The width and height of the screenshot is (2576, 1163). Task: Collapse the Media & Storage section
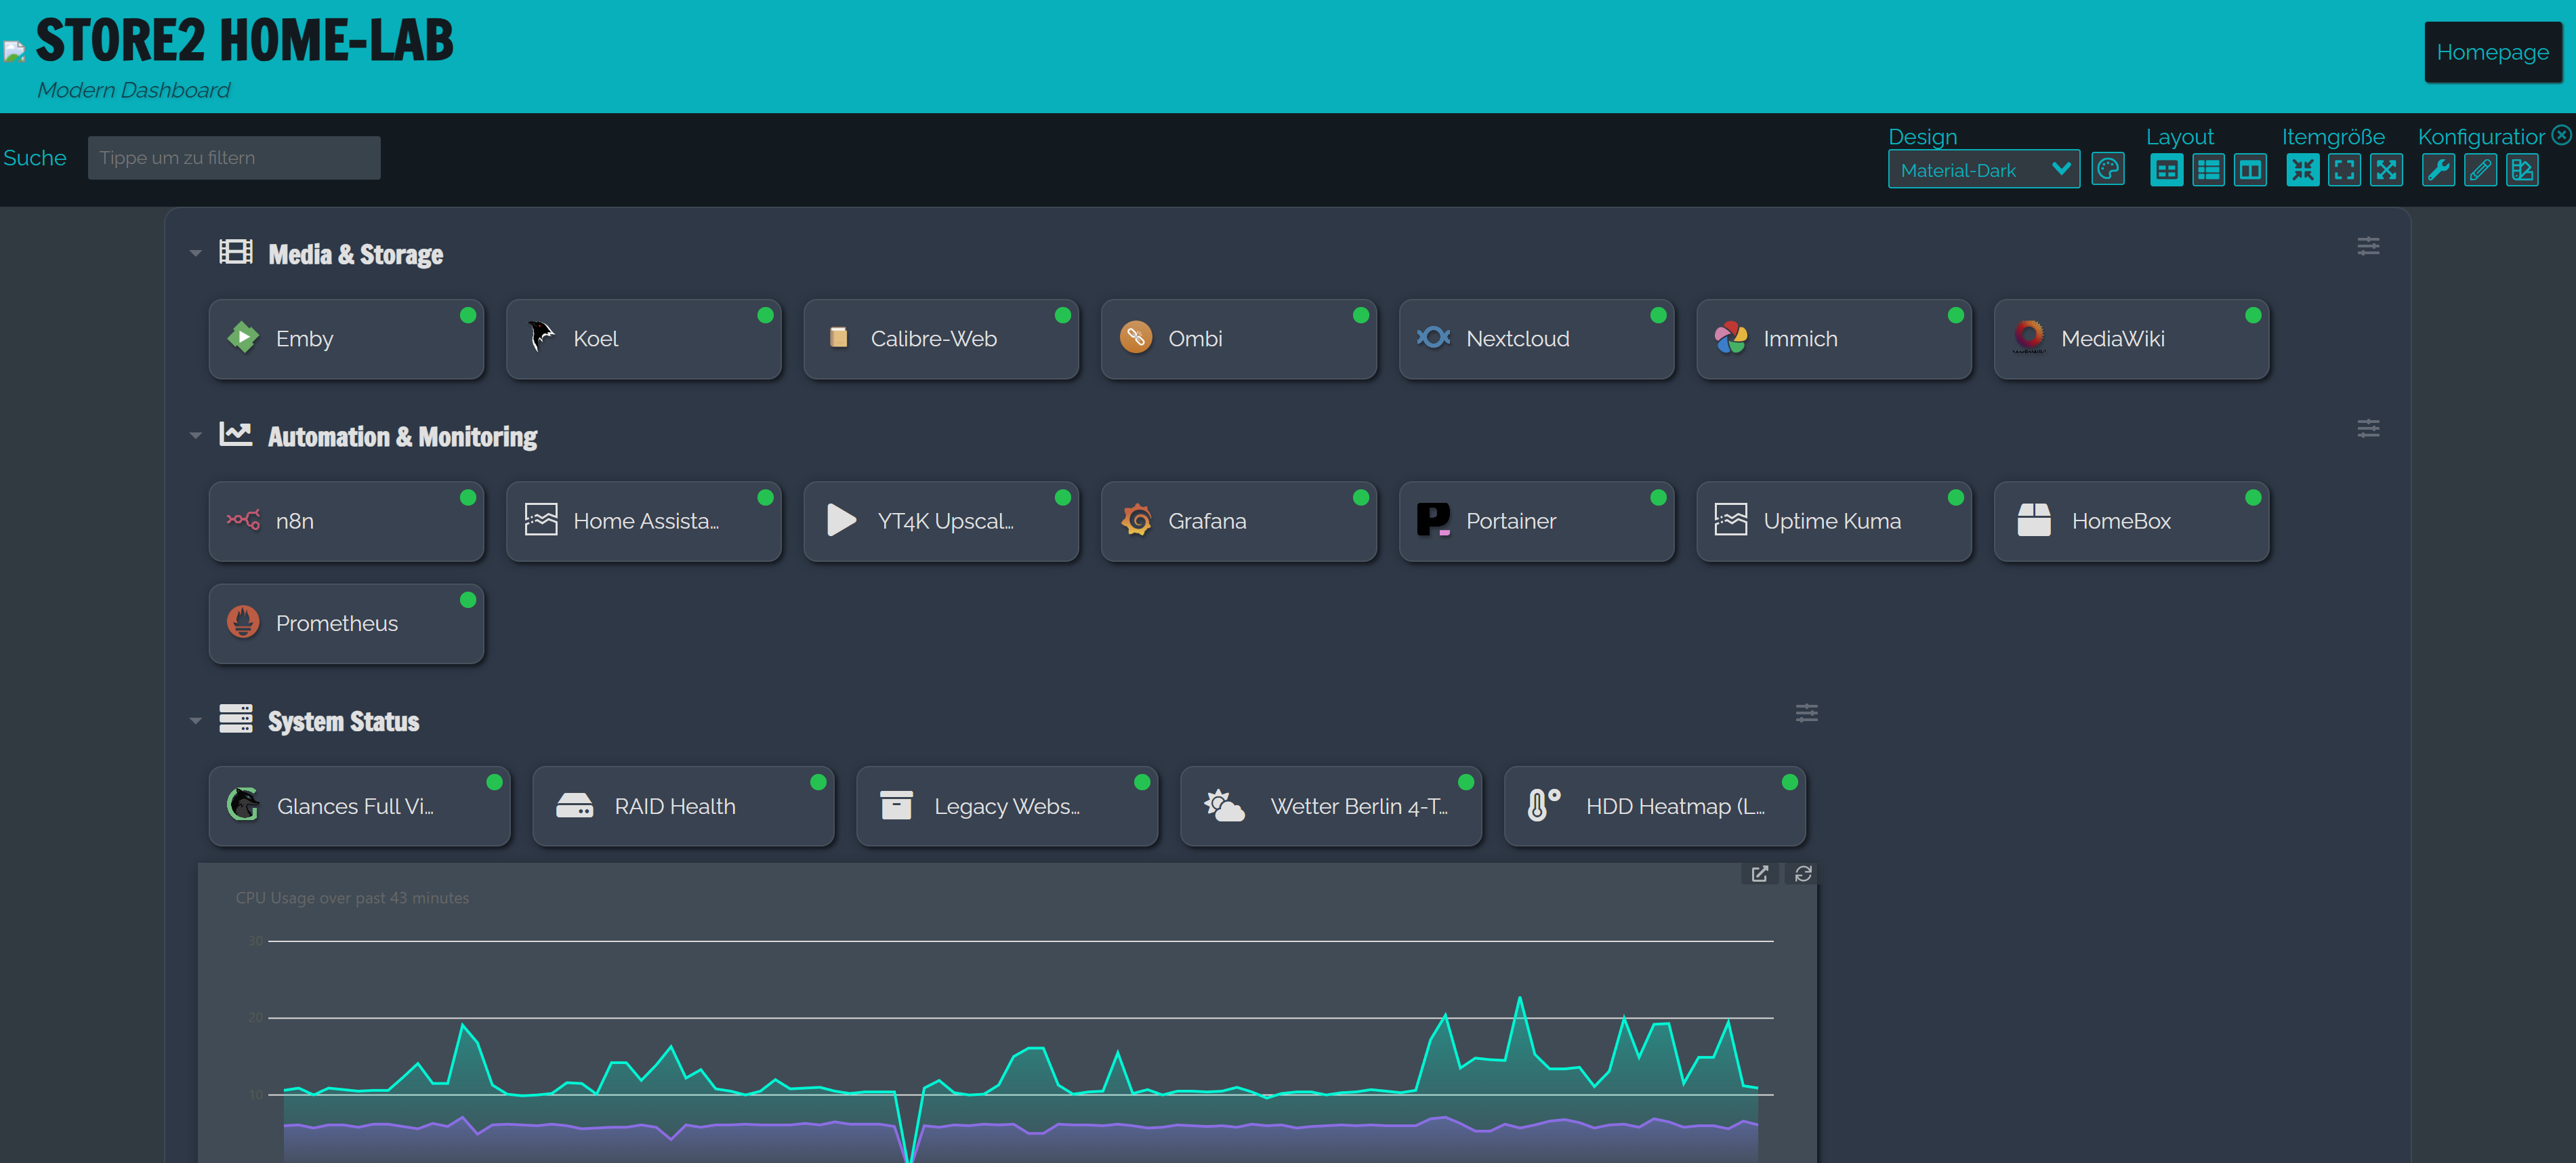(196, 253)
